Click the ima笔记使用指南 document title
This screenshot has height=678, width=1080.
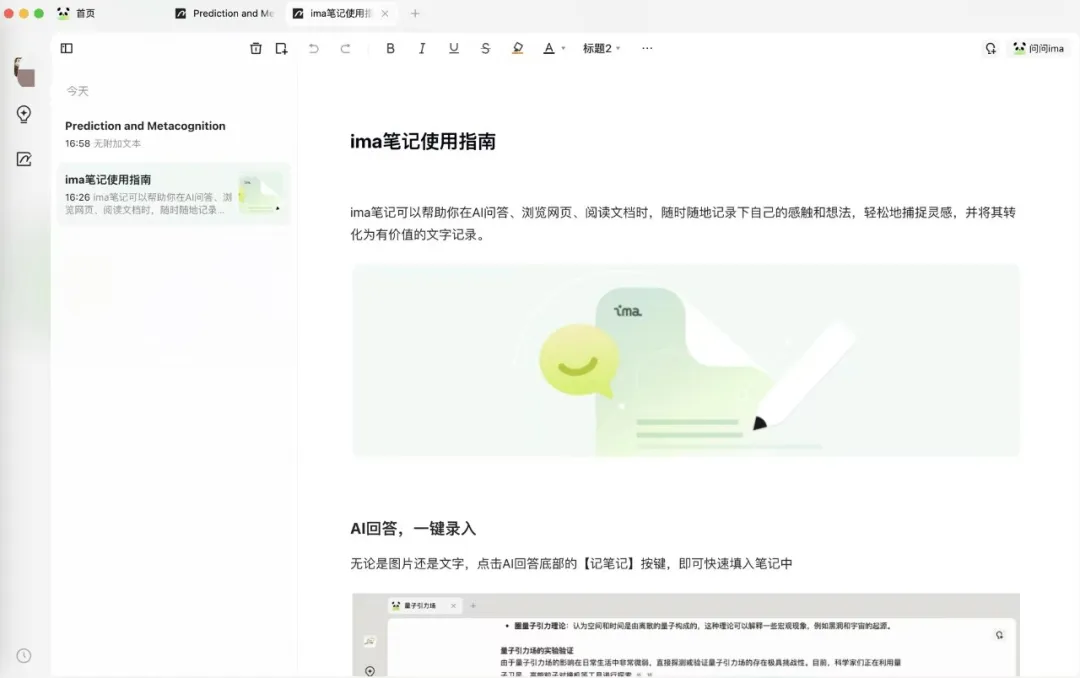[423, 141]
